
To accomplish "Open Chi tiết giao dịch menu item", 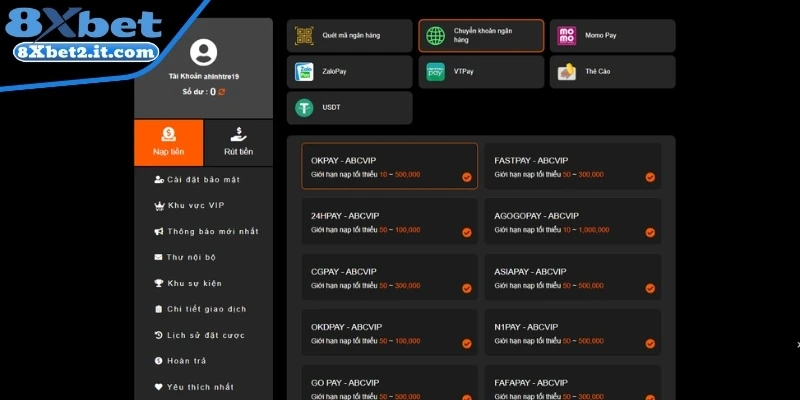I will (x=204, y=309).
